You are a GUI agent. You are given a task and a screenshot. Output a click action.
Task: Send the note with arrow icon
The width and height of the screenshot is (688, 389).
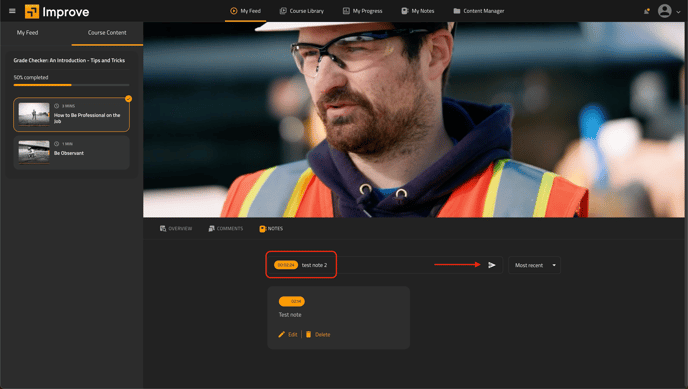[x=492, y=265]
